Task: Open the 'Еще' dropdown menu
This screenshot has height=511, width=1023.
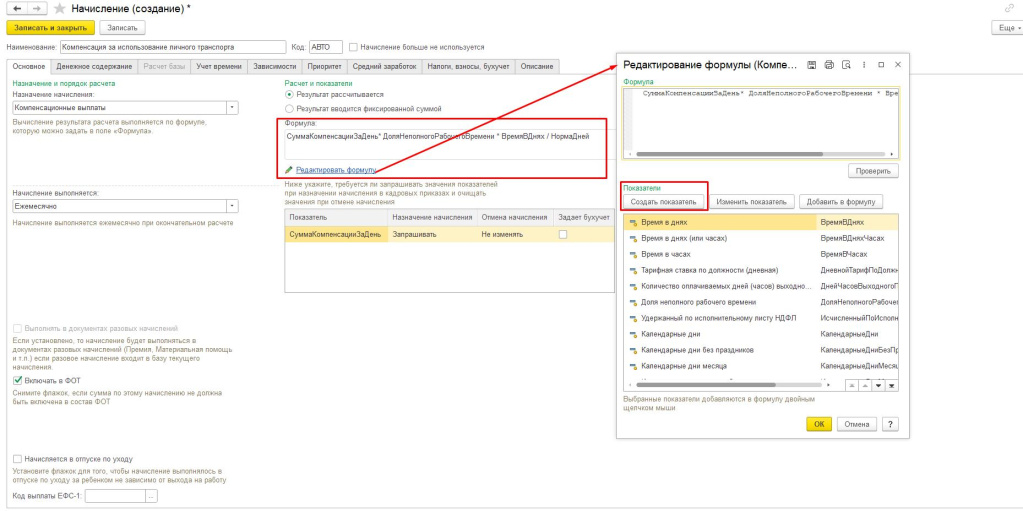Action: click(x=1005, y=28)
